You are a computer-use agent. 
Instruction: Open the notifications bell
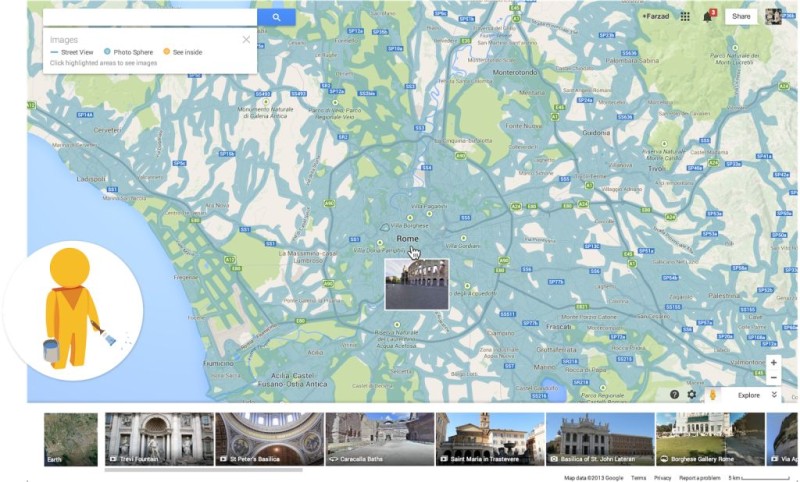(x=708, y=16)
